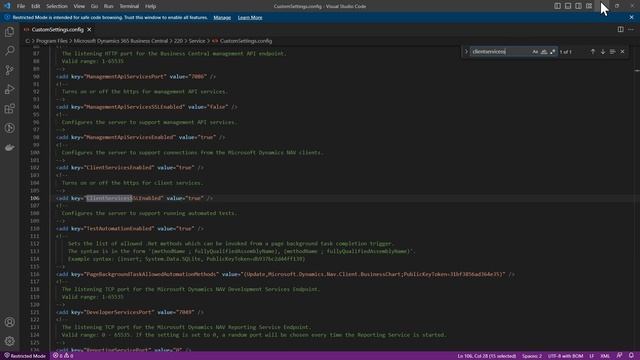
Task: Open indentation selector Spaces: 2
Action: [x=532, y=356]
